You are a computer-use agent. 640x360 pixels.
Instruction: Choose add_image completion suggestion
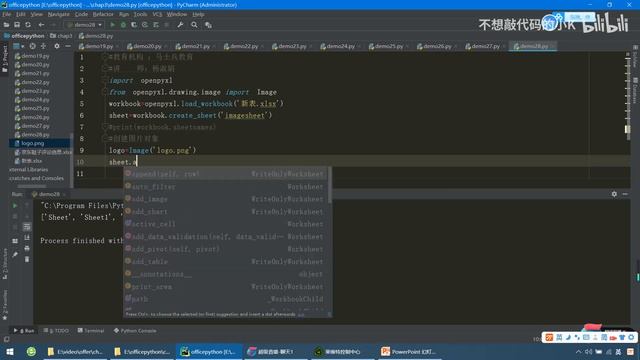click(225, 199)
